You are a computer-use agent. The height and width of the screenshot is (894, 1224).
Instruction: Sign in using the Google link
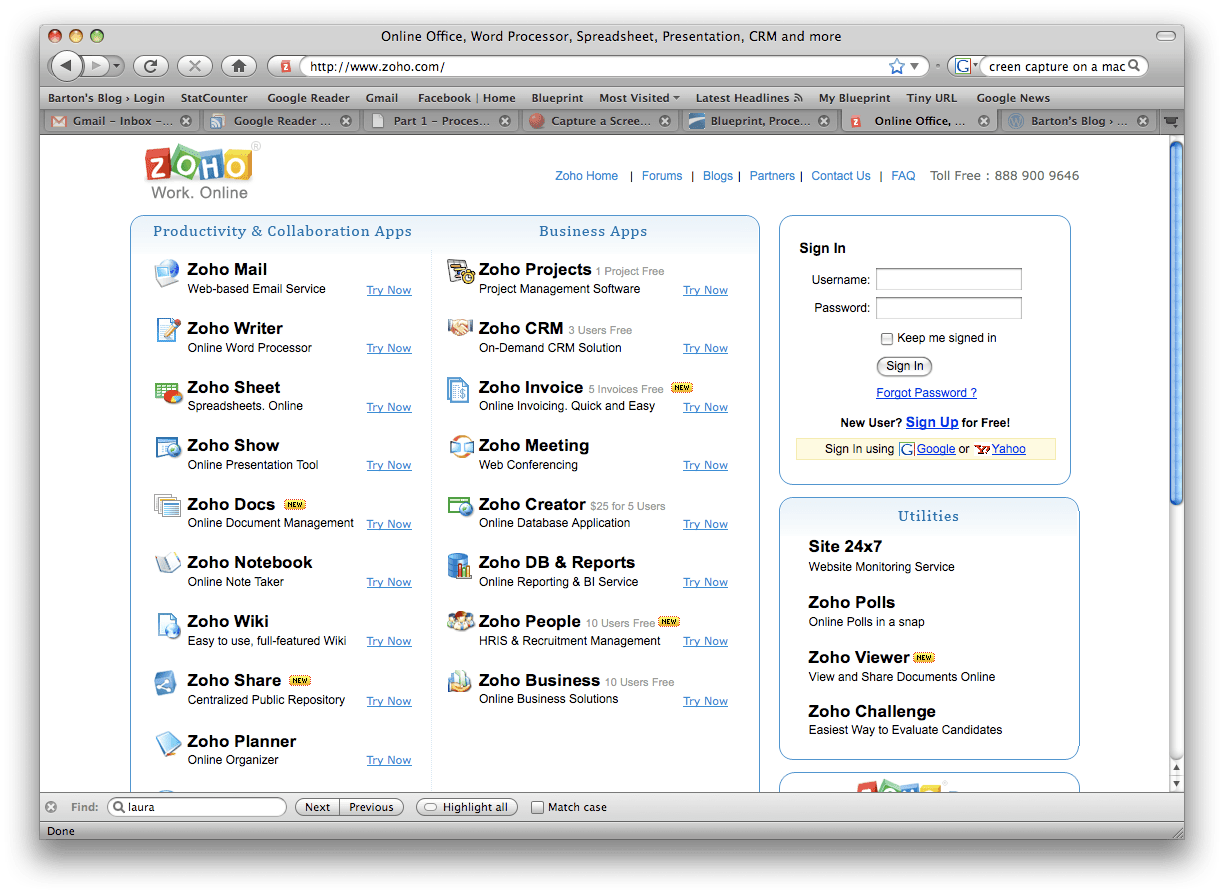click(x=935, y=449)
